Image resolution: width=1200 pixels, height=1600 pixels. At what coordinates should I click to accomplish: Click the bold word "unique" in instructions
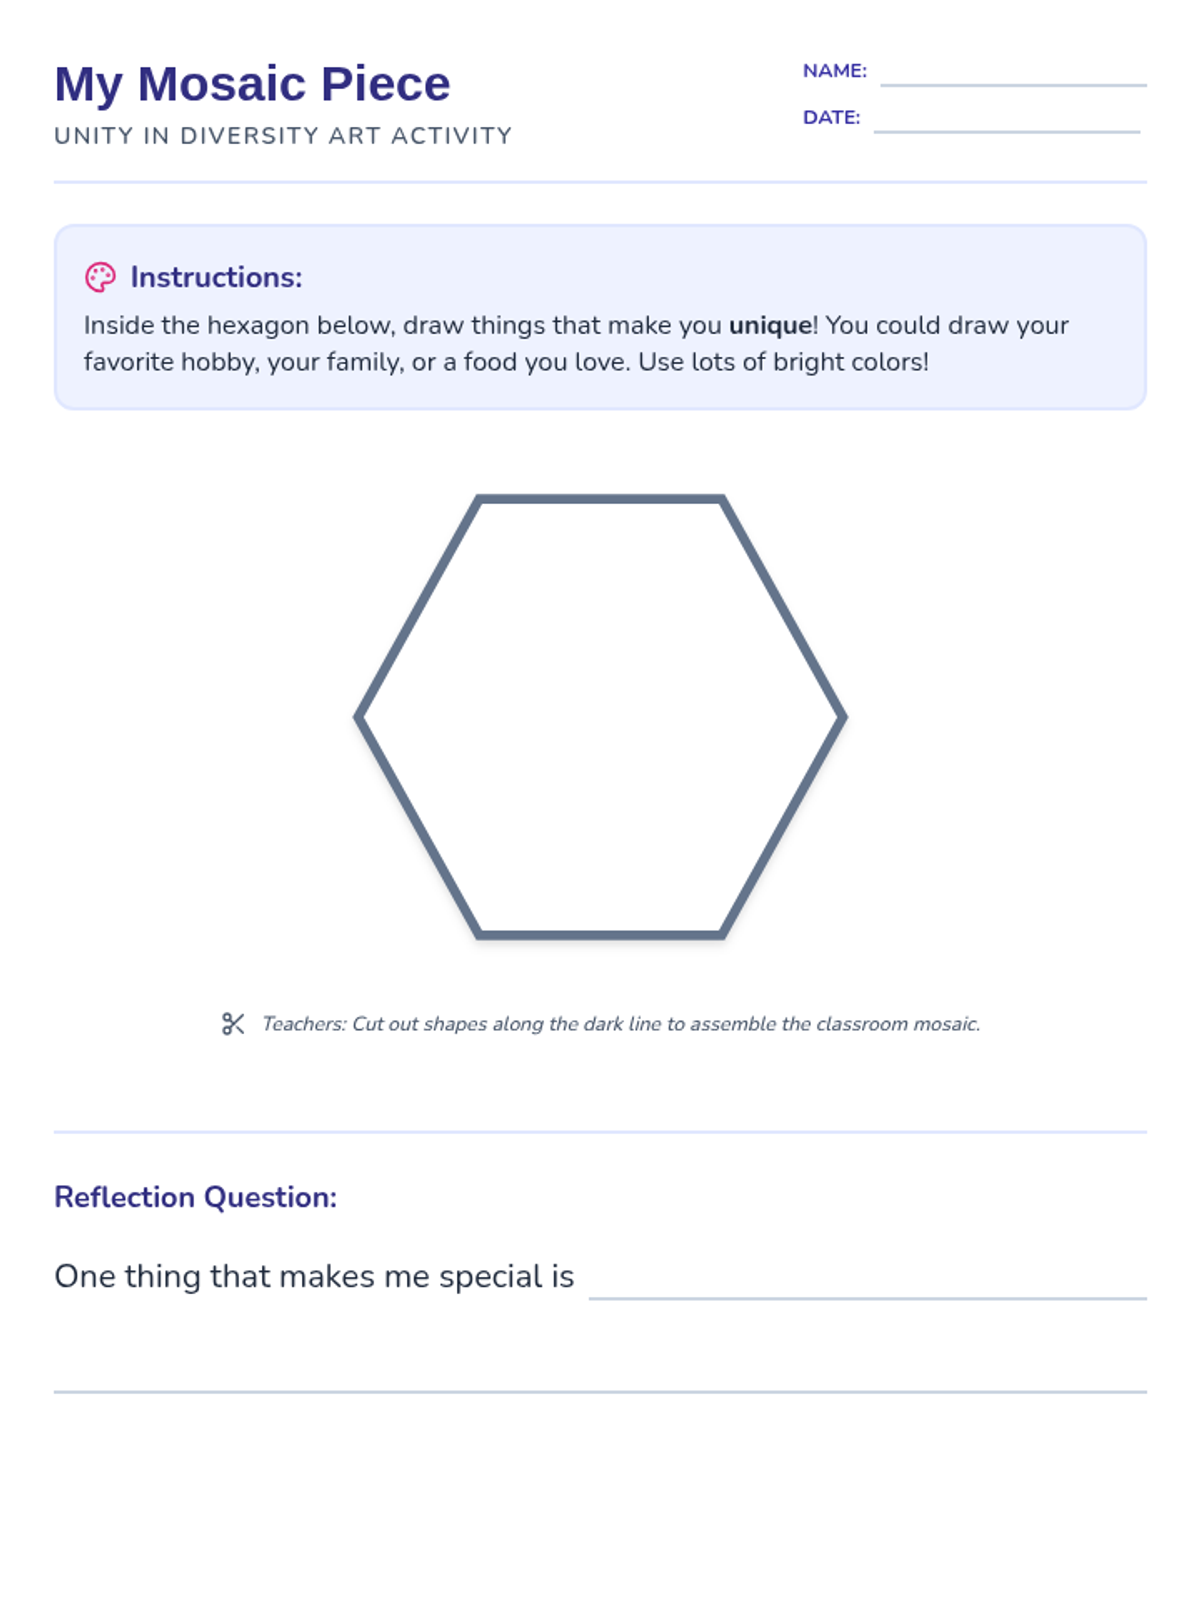pos(770,326)
